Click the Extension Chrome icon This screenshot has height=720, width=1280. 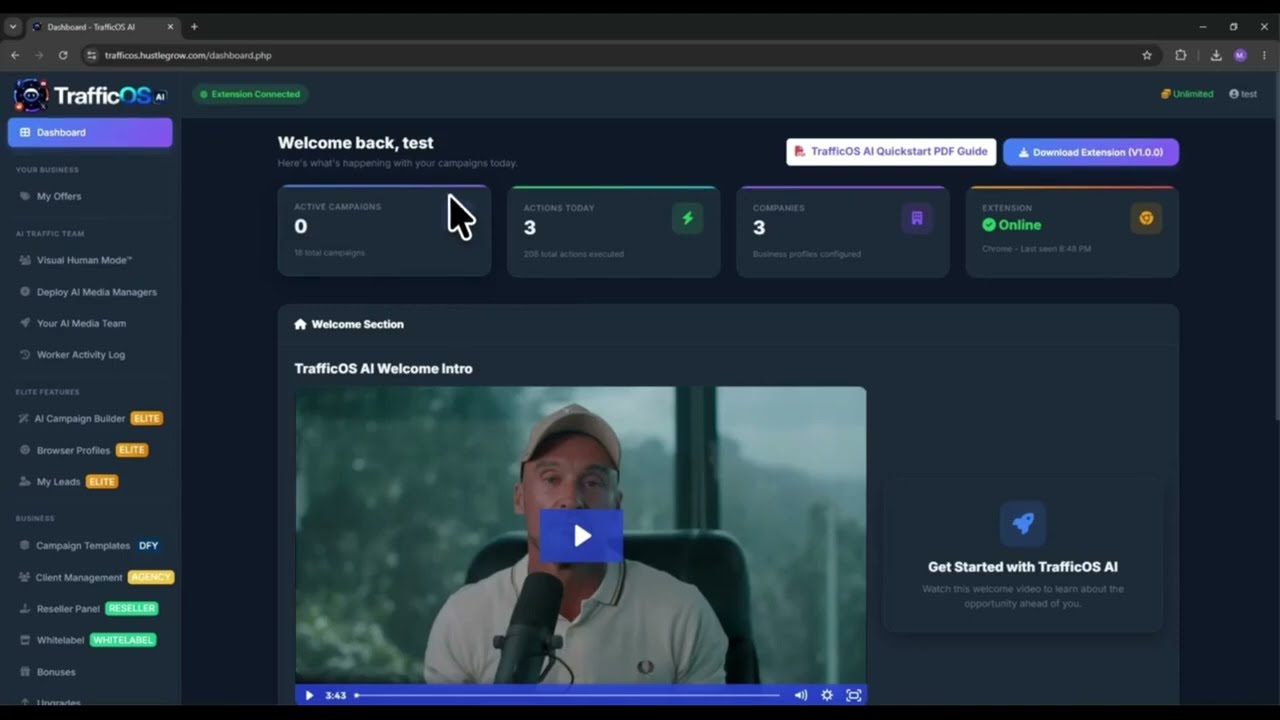[x=1146, y=218]
